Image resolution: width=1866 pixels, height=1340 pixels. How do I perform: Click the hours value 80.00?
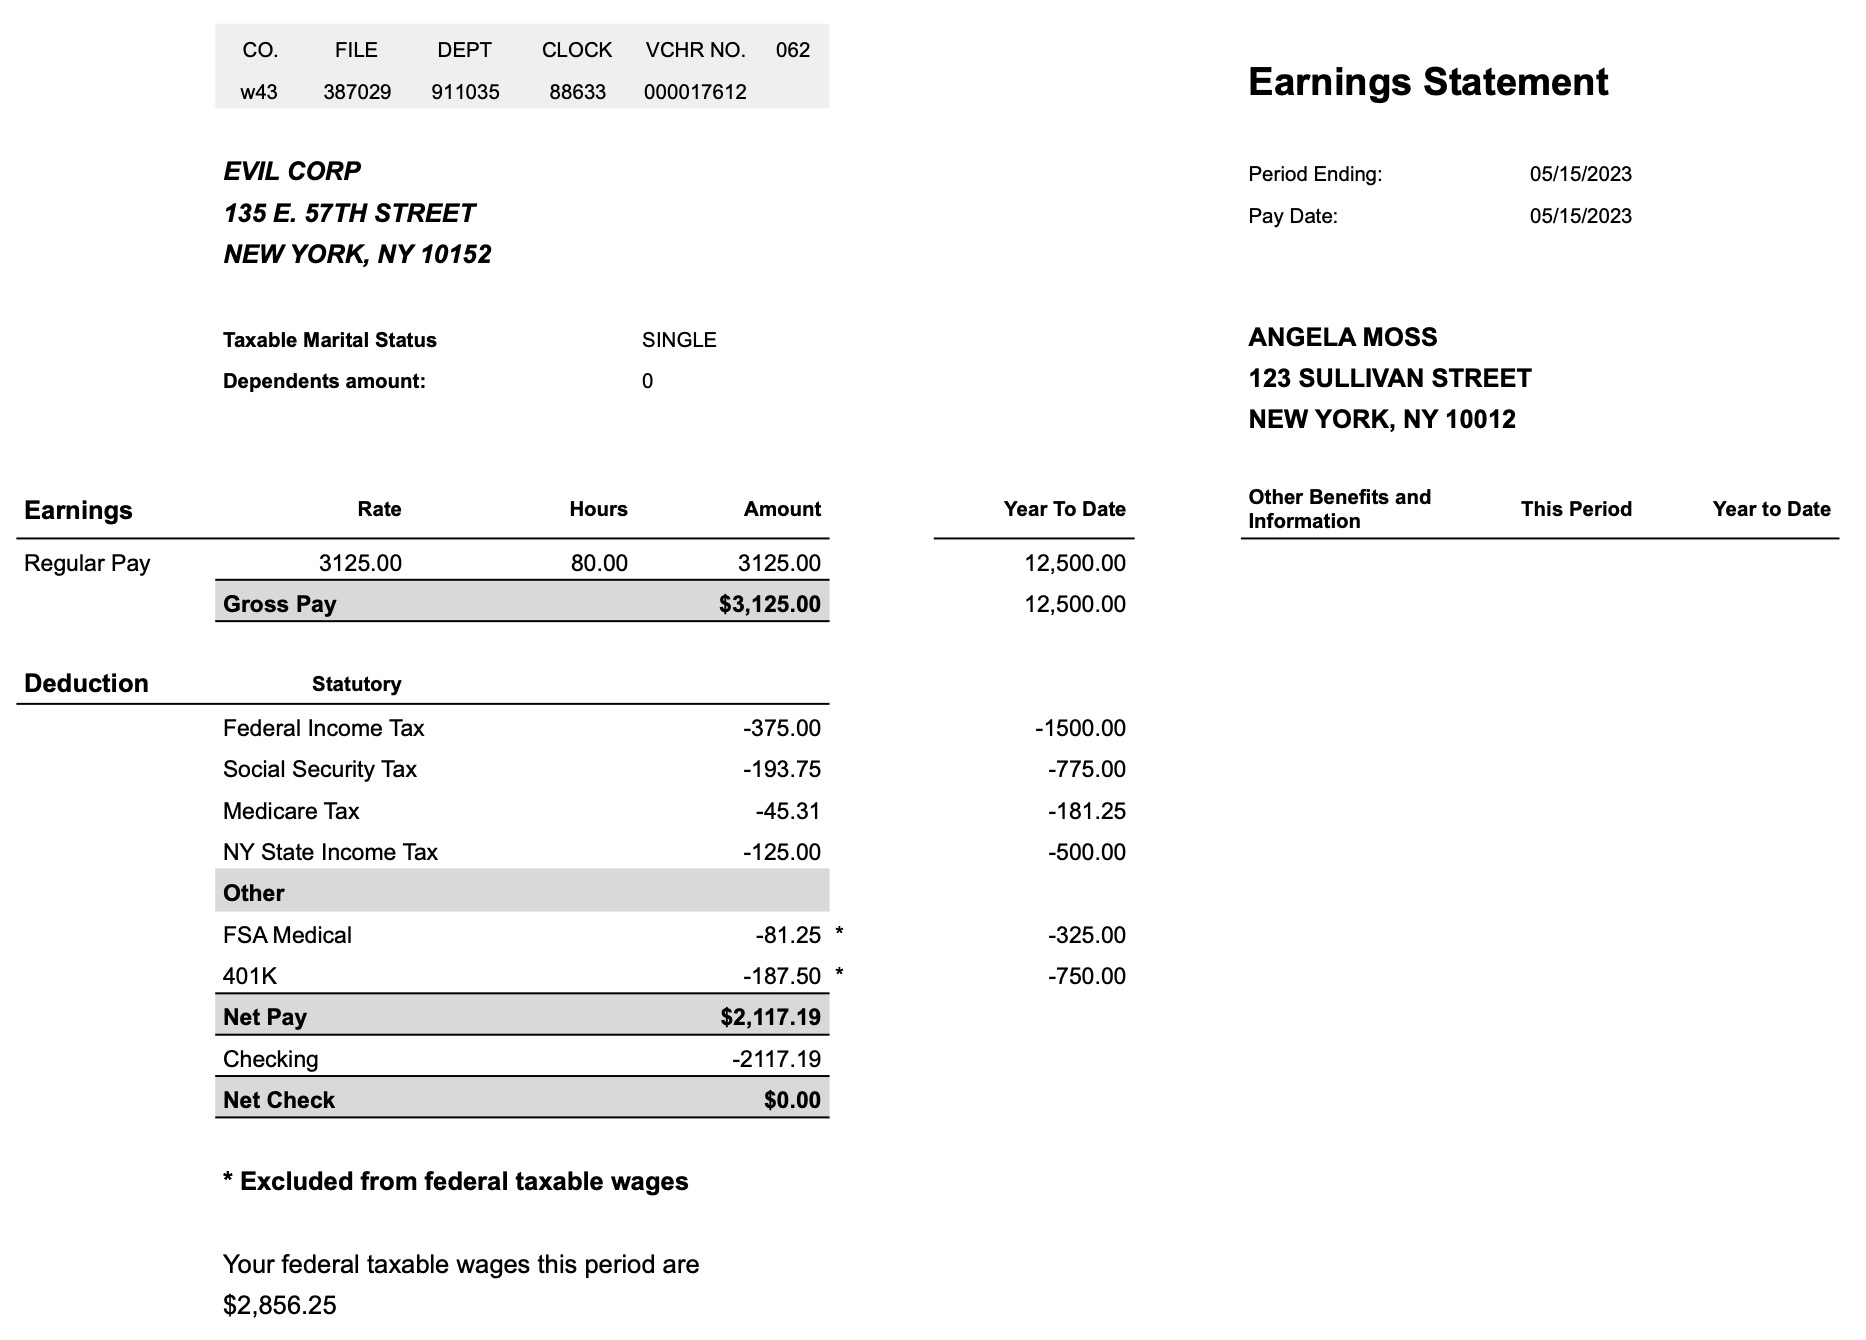[599, 563]
